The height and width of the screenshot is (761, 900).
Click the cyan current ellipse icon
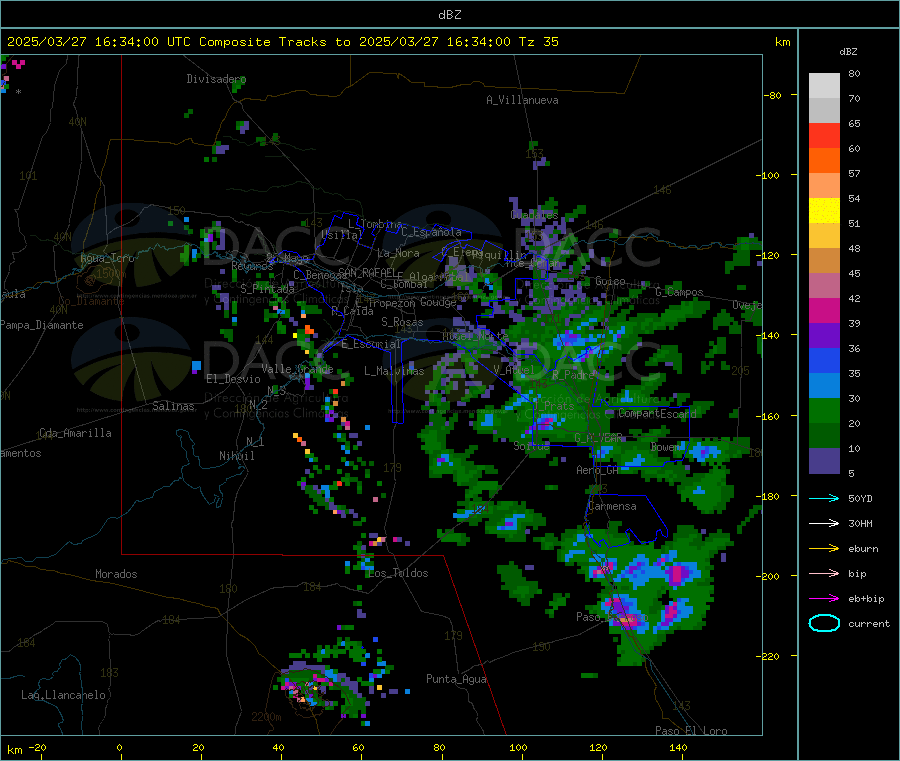coord(824,623)
